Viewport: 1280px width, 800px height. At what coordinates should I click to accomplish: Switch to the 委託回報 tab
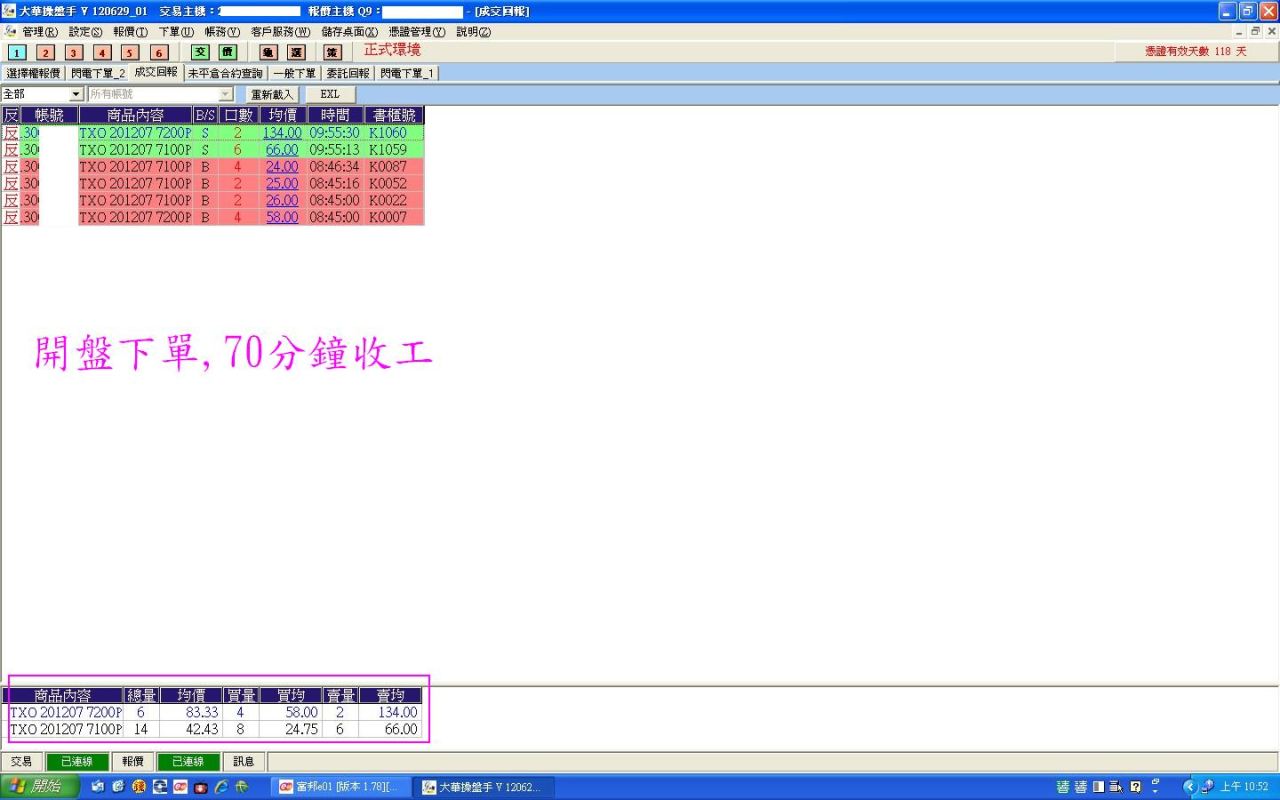348,73
